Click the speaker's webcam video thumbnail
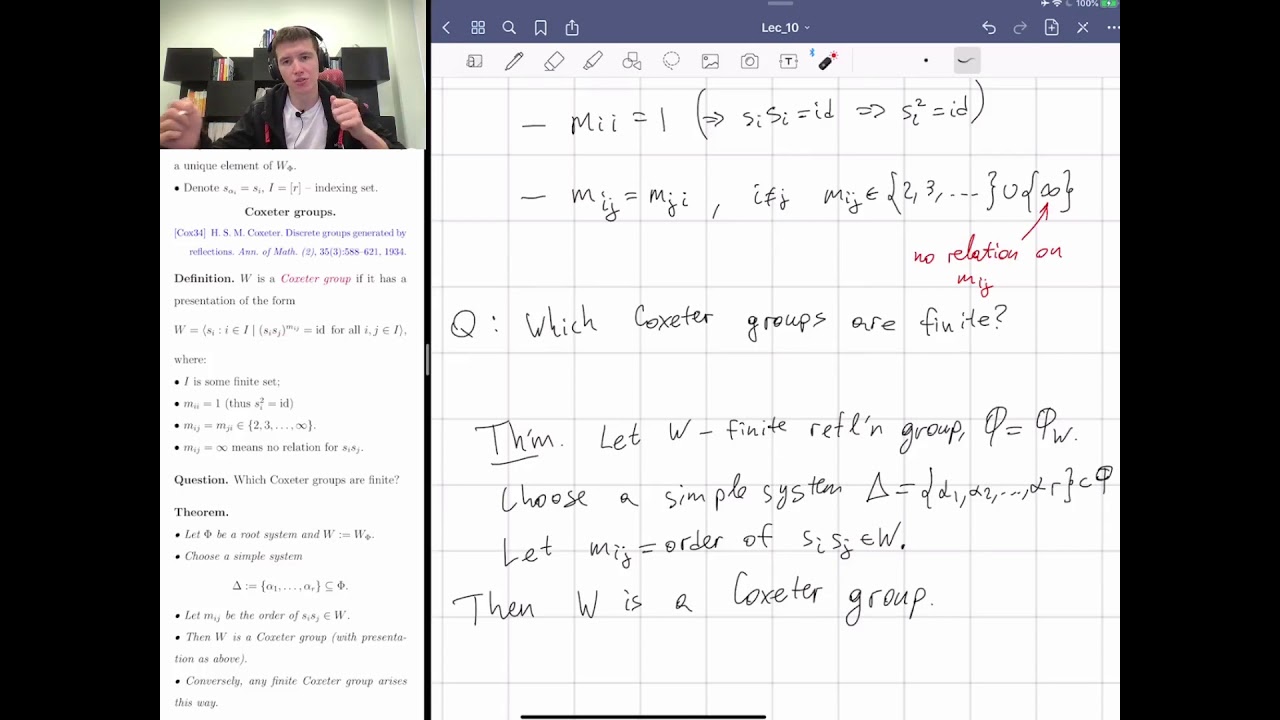Image resolution: width=1280 pixels, height=720 pixels. [x=293, y=74]
